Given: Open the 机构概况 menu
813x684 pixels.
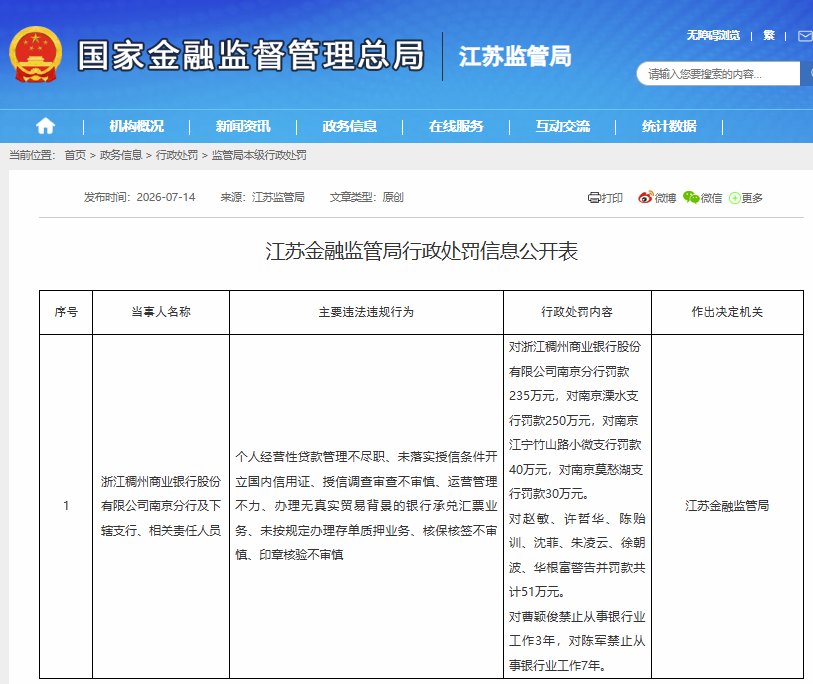Looking at the screenshot, I should pyautogui.click(x=136, y=126).
